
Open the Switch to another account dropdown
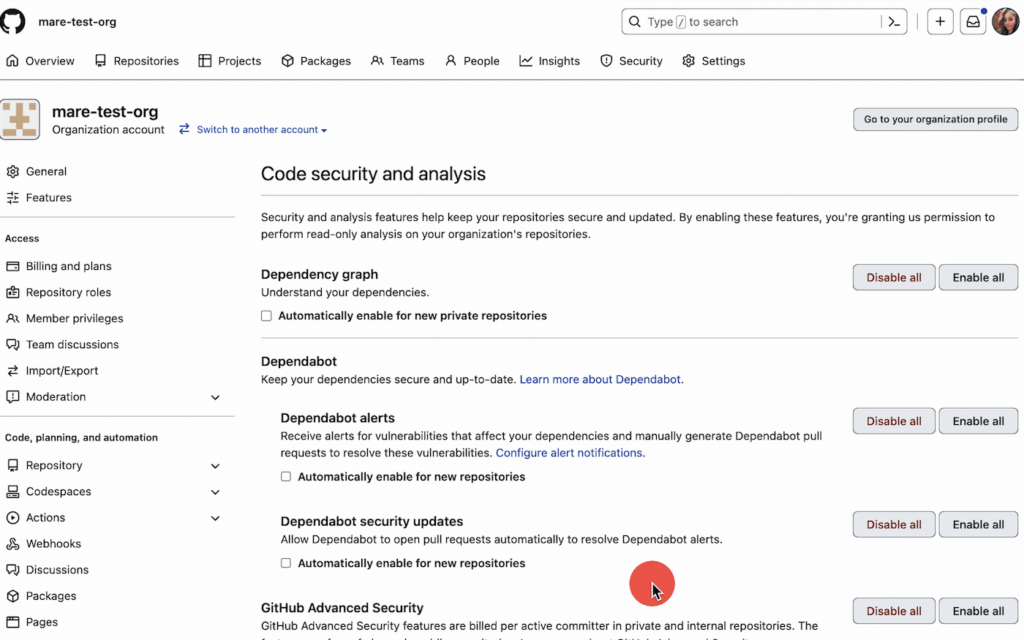click(x=262, y=129)
